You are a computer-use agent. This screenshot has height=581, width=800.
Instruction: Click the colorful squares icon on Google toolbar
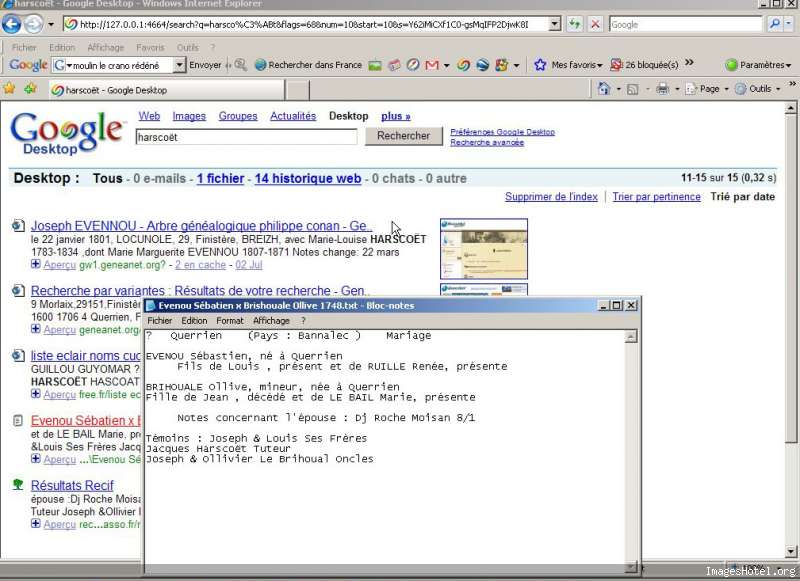coord(502,65)
